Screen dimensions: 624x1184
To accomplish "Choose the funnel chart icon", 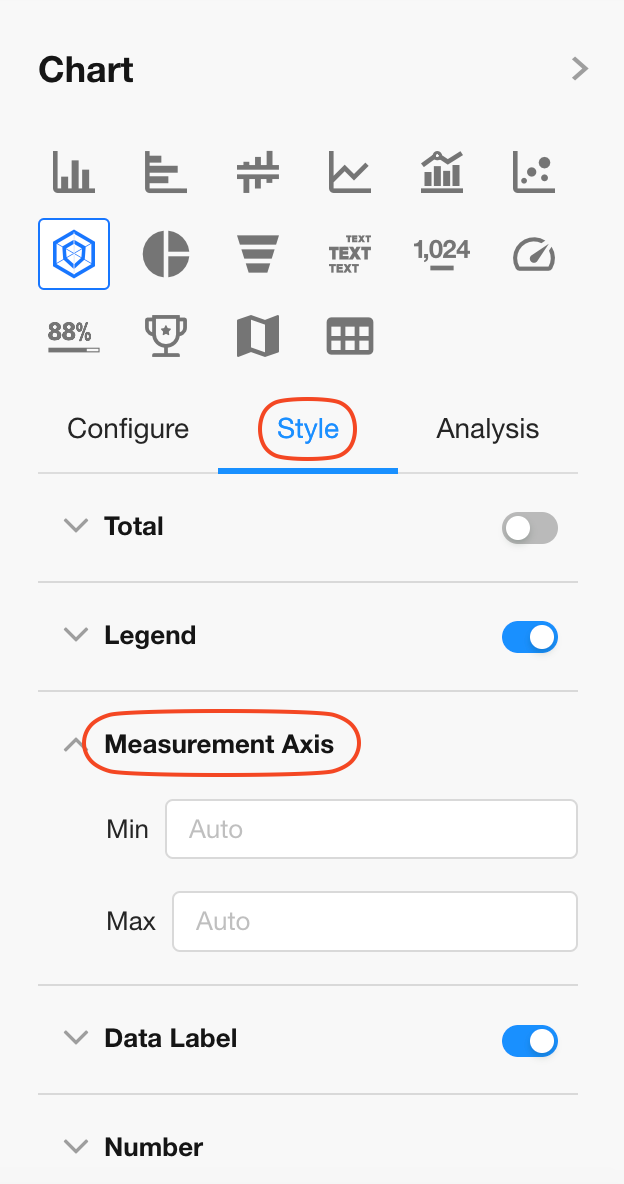I will point(257,254).
